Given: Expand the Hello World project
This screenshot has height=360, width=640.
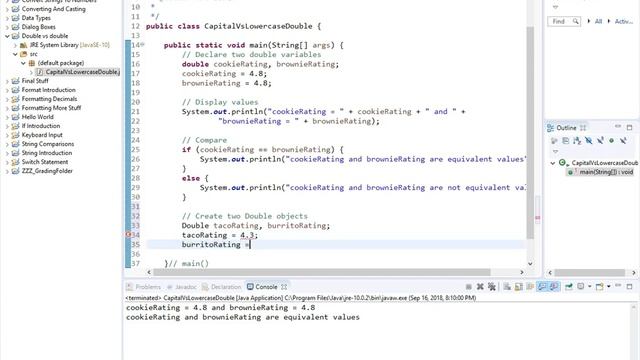Looking at the screenshot, I should 7,117.
